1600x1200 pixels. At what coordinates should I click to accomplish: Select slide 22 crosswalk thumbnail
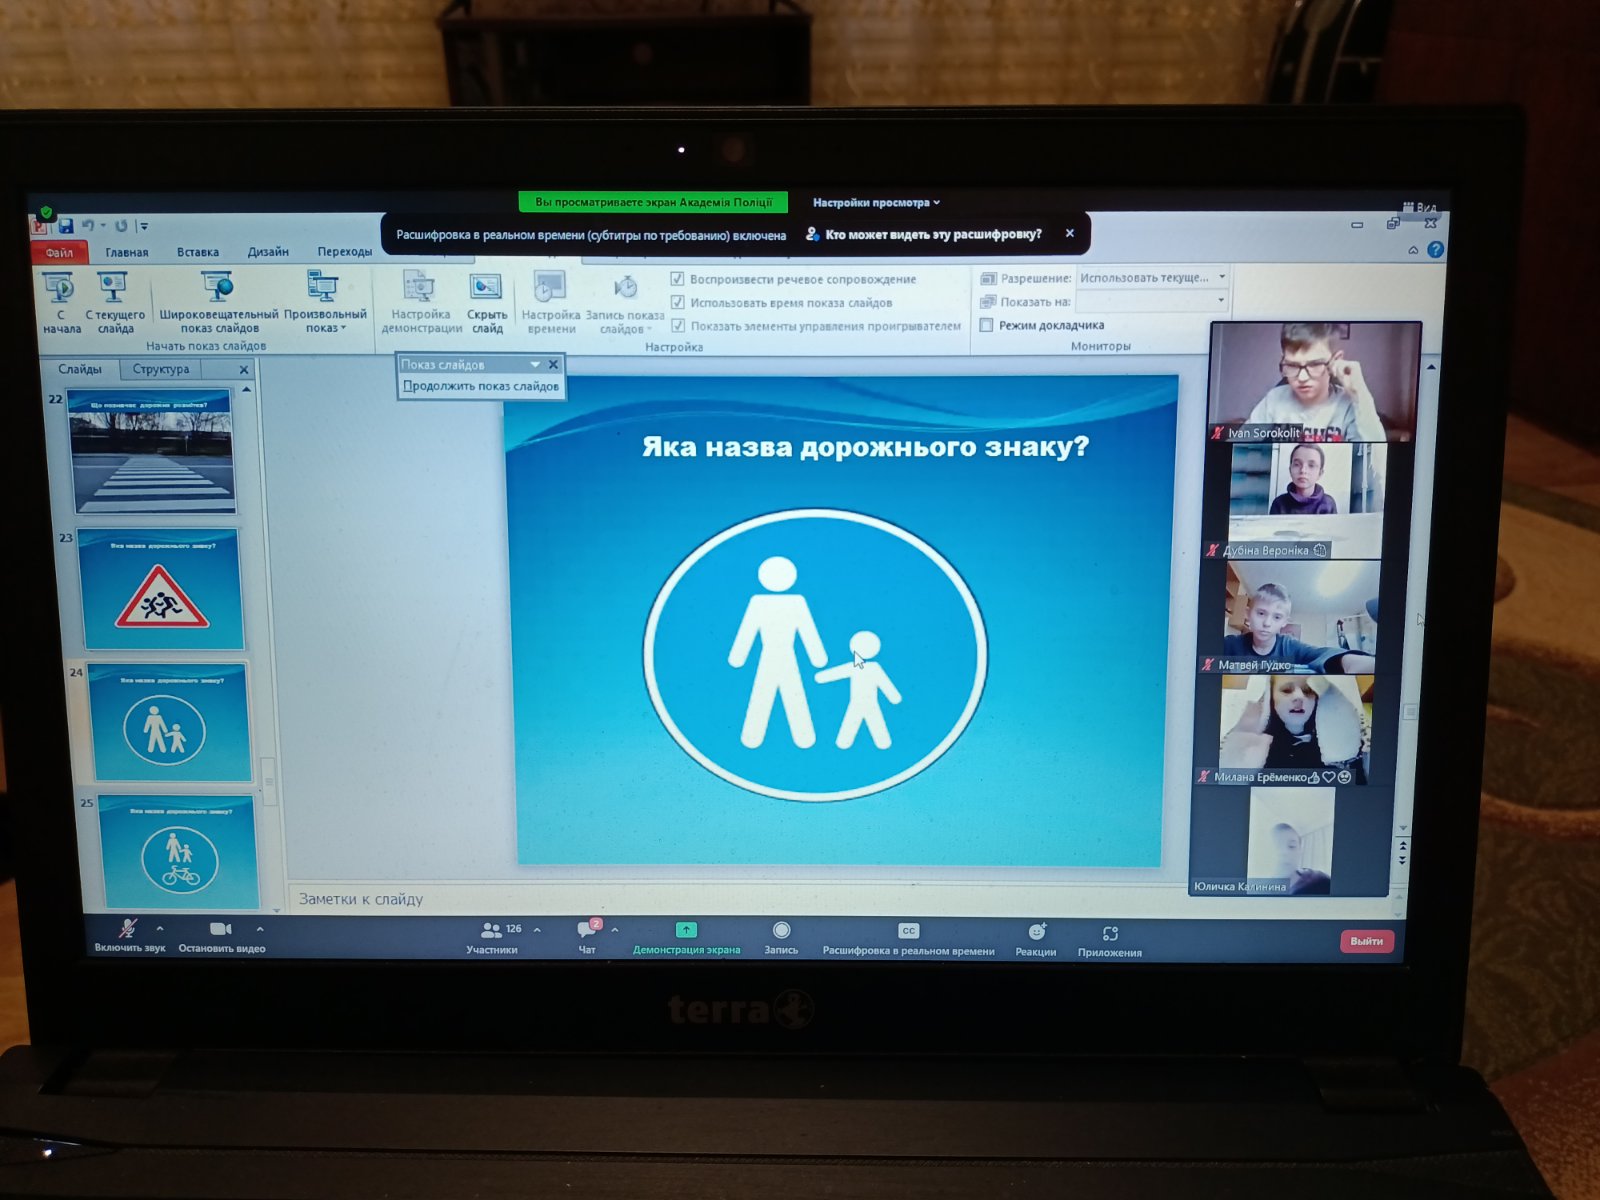tap(153, 451)
